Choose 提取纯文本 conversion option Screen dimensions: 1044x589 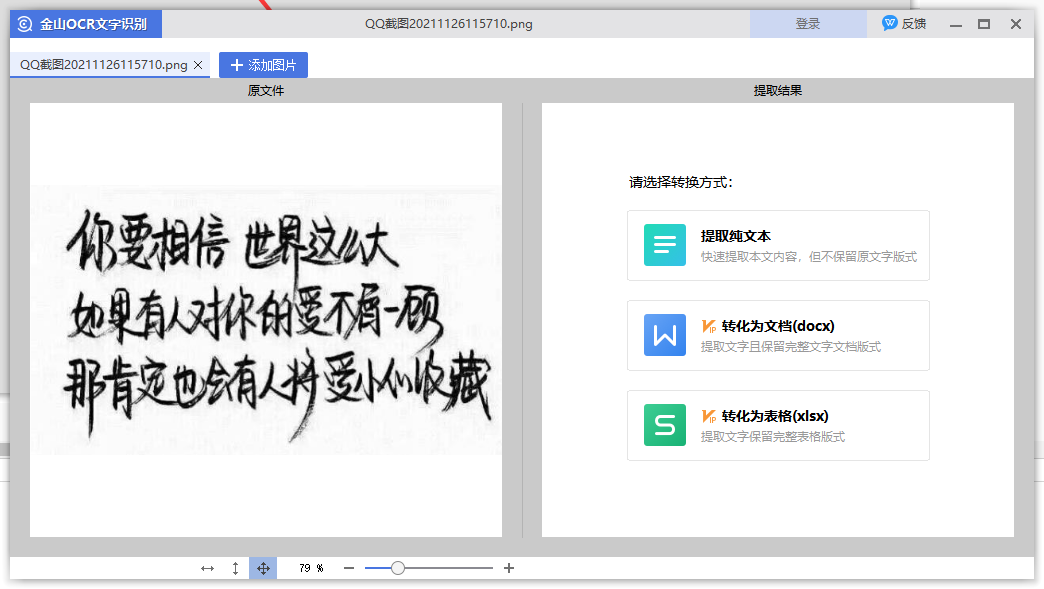[778, 246]
